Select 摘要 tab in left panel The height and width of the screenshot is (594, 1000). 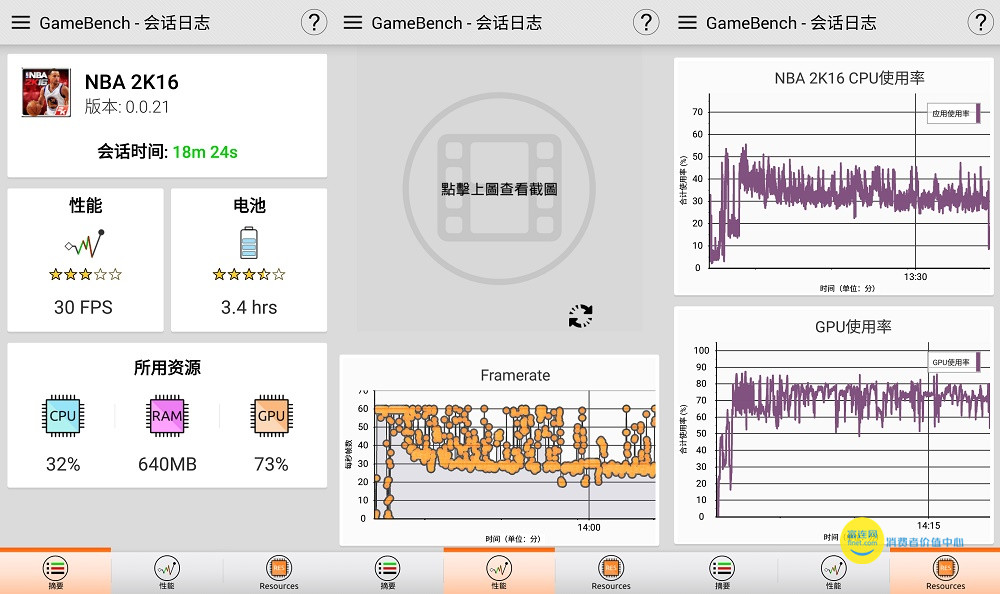55,572
